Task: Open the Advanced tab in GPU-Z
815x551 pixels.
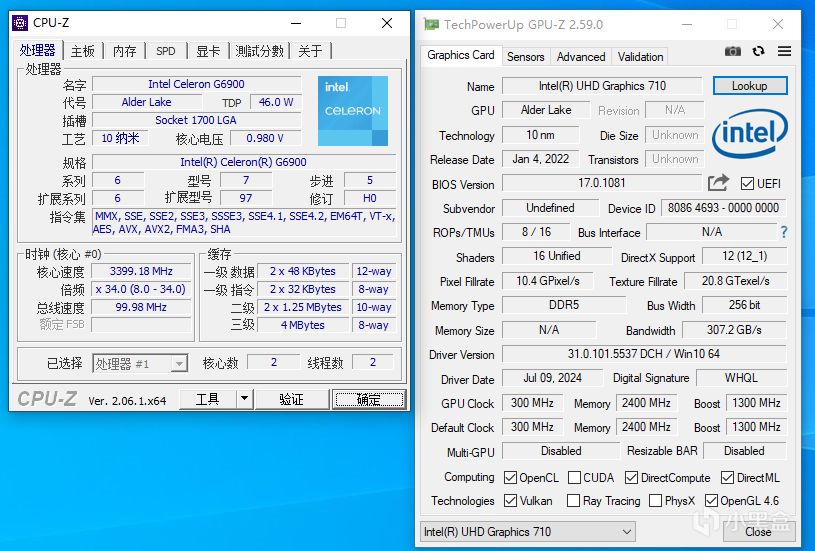Action: [581, 57]
